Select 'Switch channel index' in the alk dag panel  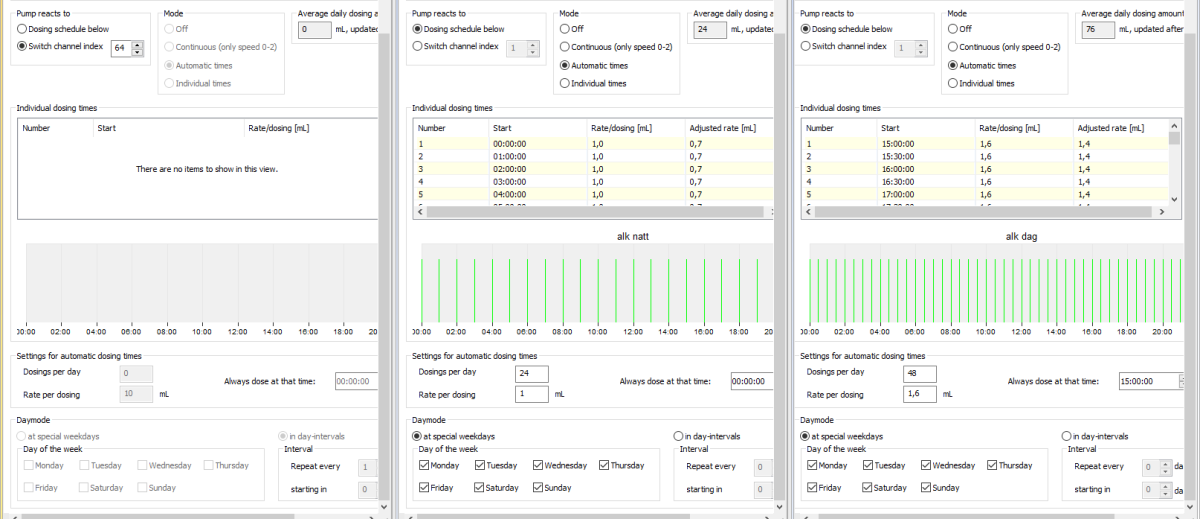(807, 46)
